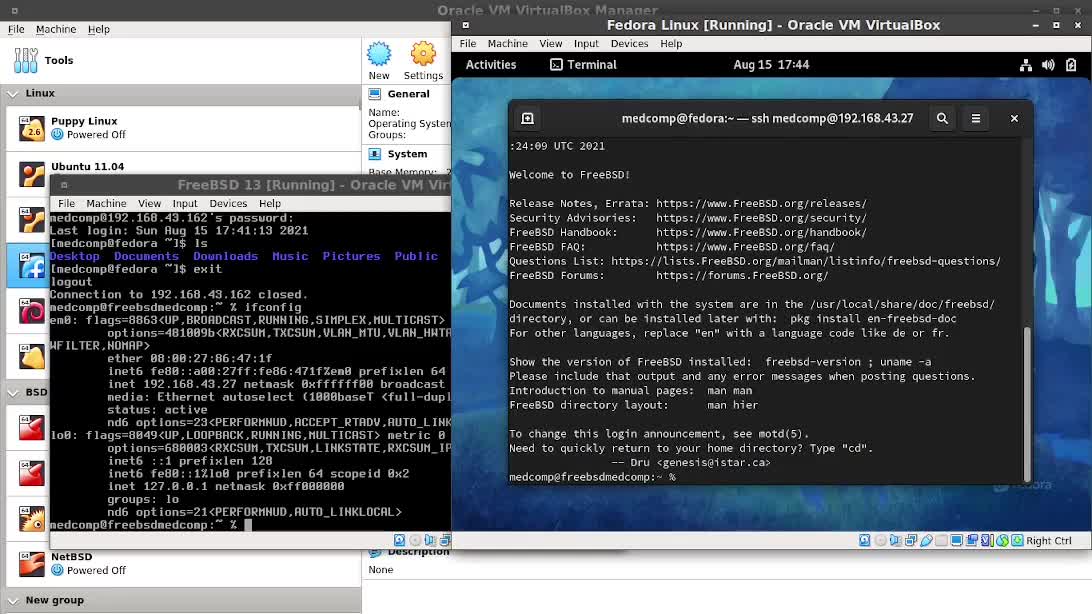Click USB indicator in Fedora status bar
This screenshot has width=1092, height=614.
click(x=926, y=540)
